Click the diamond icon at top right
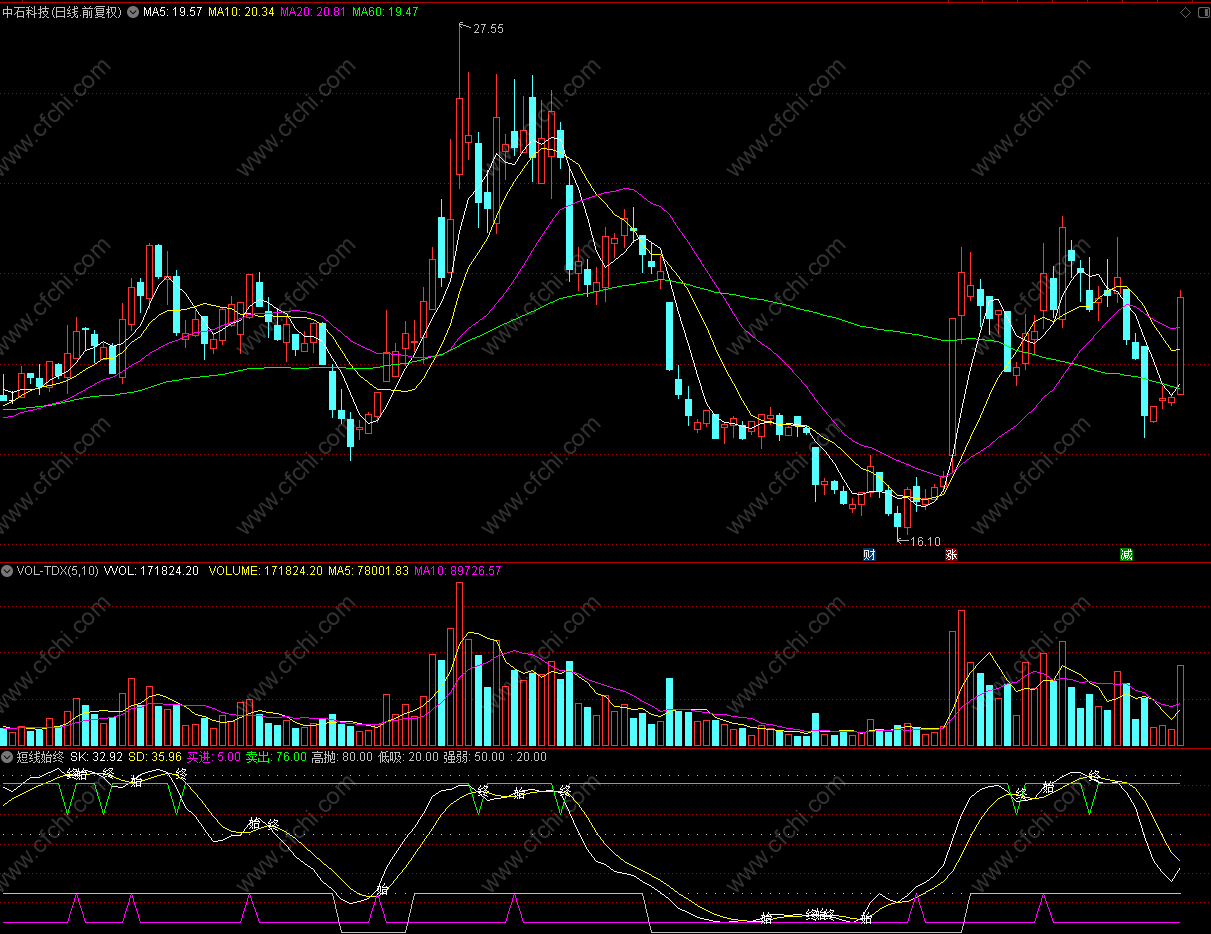The image size is (1211, 934). pyautogui.click(x=1185, y=12)
